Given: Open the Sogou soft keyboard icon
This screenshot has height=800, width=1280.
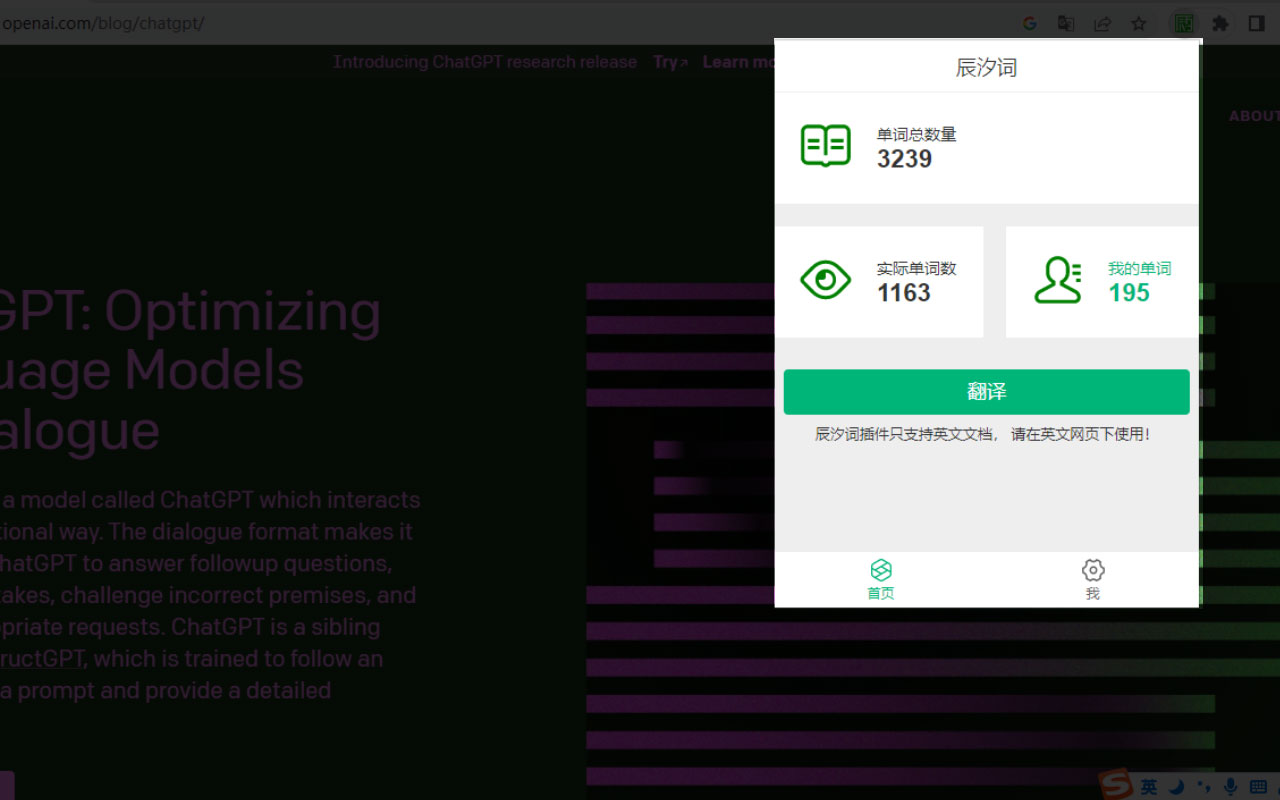Looking at the screenshot, I should 1258,787.
